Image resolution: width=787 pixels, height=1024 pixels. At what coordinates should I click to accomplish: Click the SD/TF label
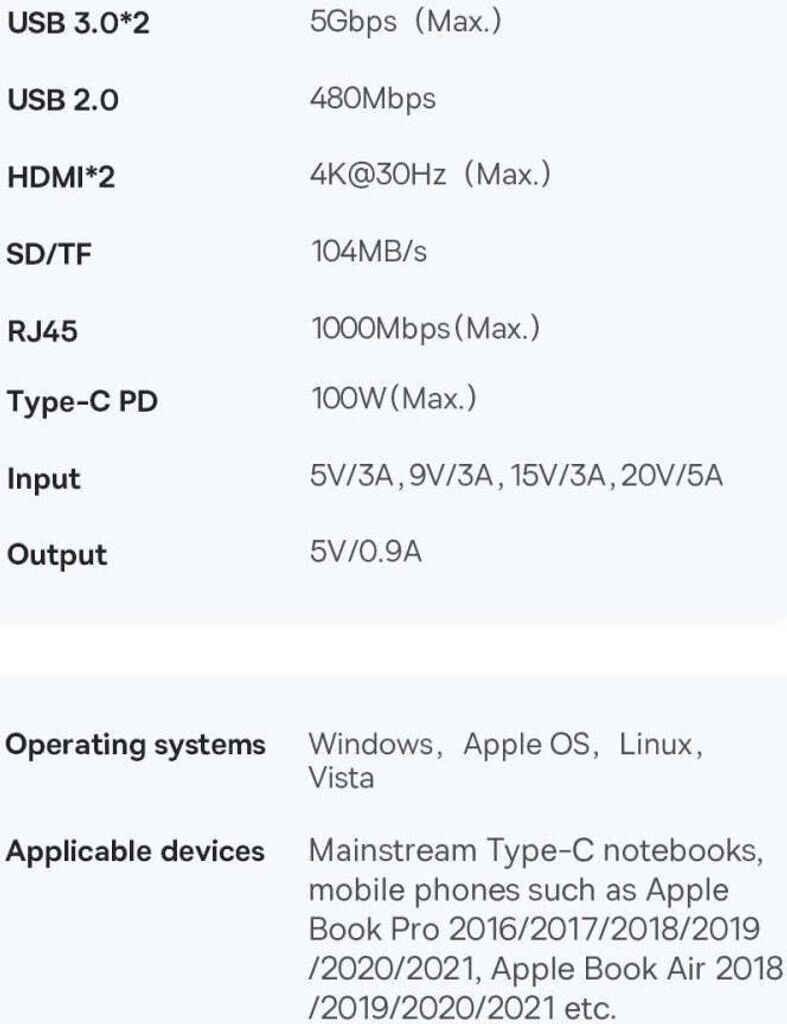coord(51,254)
